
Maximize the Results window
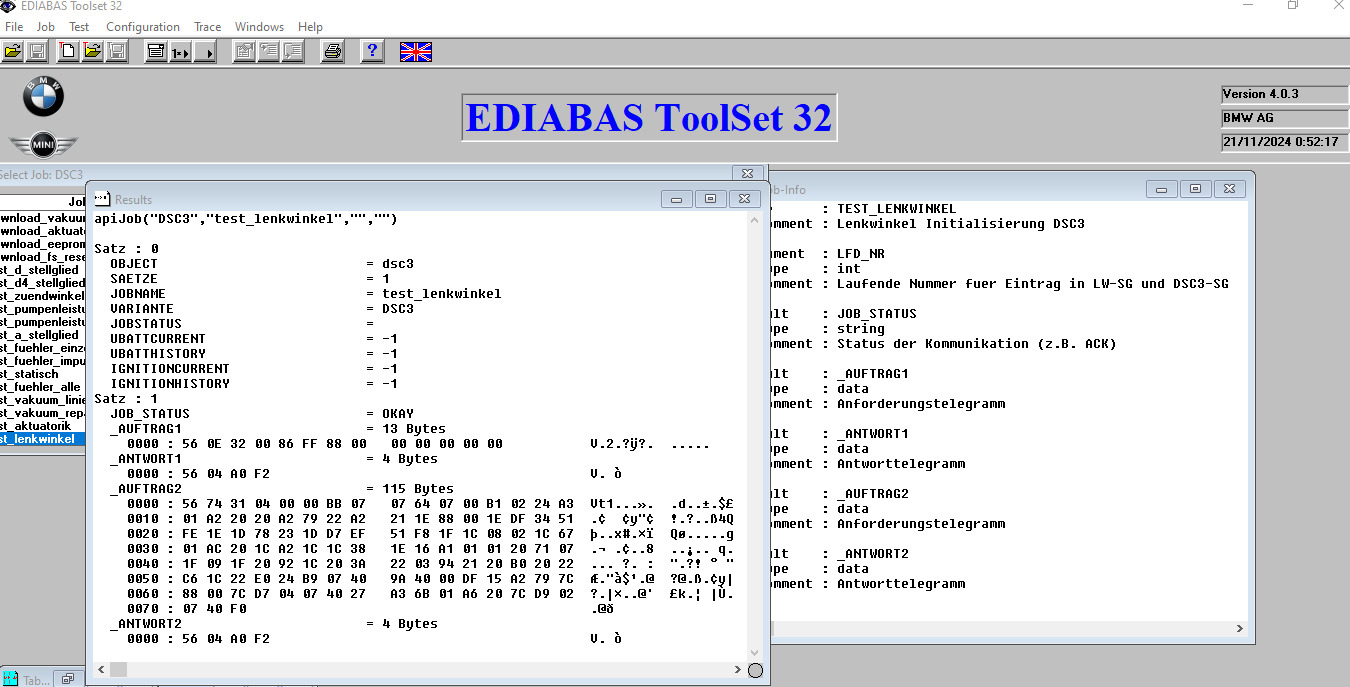[710, 199]
